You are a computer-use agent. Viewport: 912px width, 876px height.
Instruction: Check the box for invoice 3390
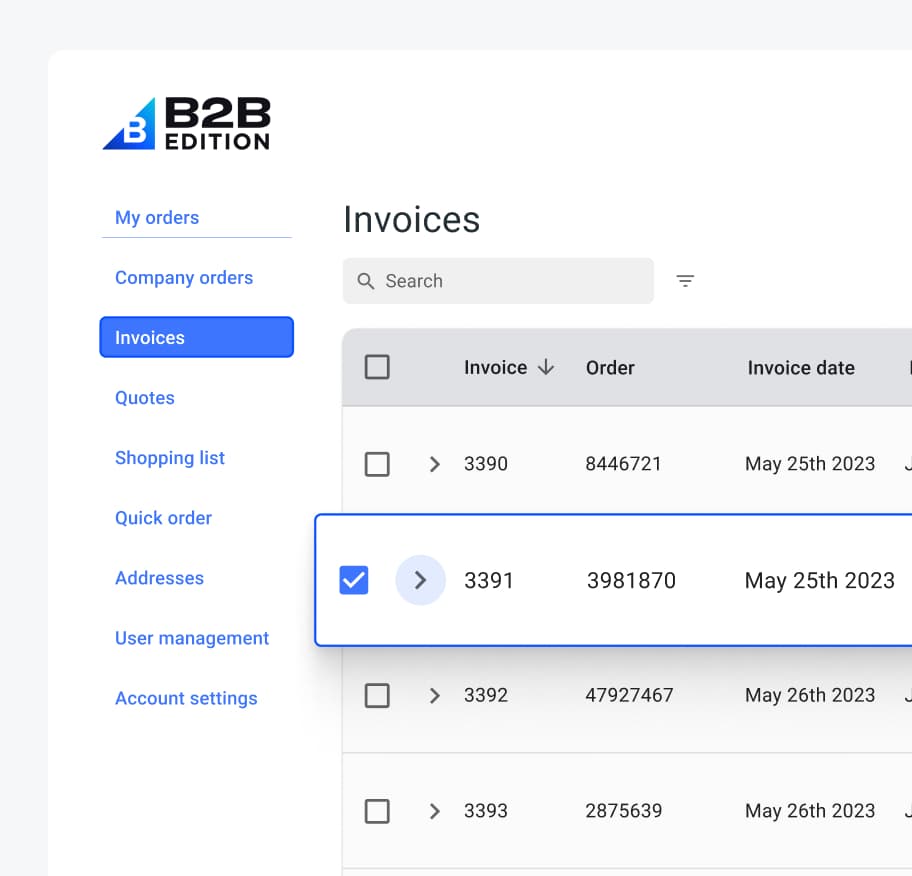pos(377,464)
